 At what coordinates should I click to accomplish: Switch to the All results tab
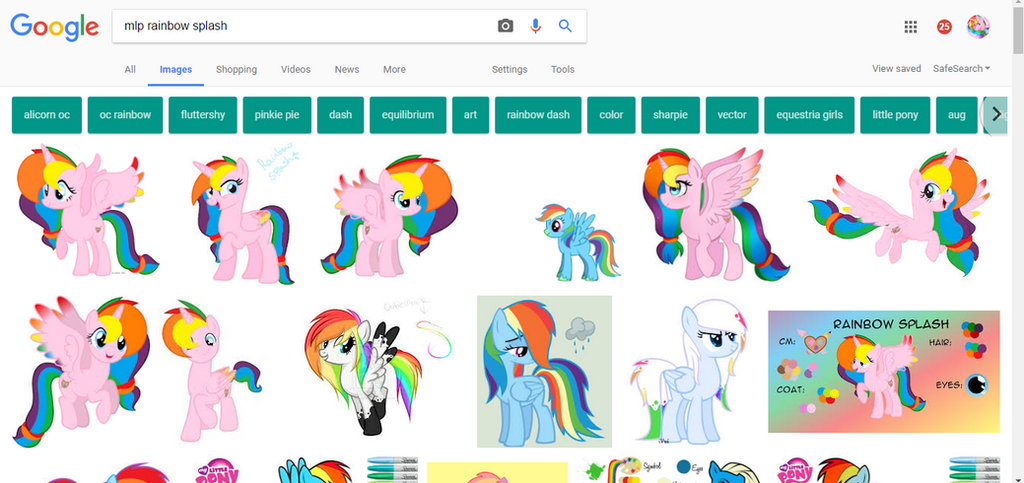(130, 69)
